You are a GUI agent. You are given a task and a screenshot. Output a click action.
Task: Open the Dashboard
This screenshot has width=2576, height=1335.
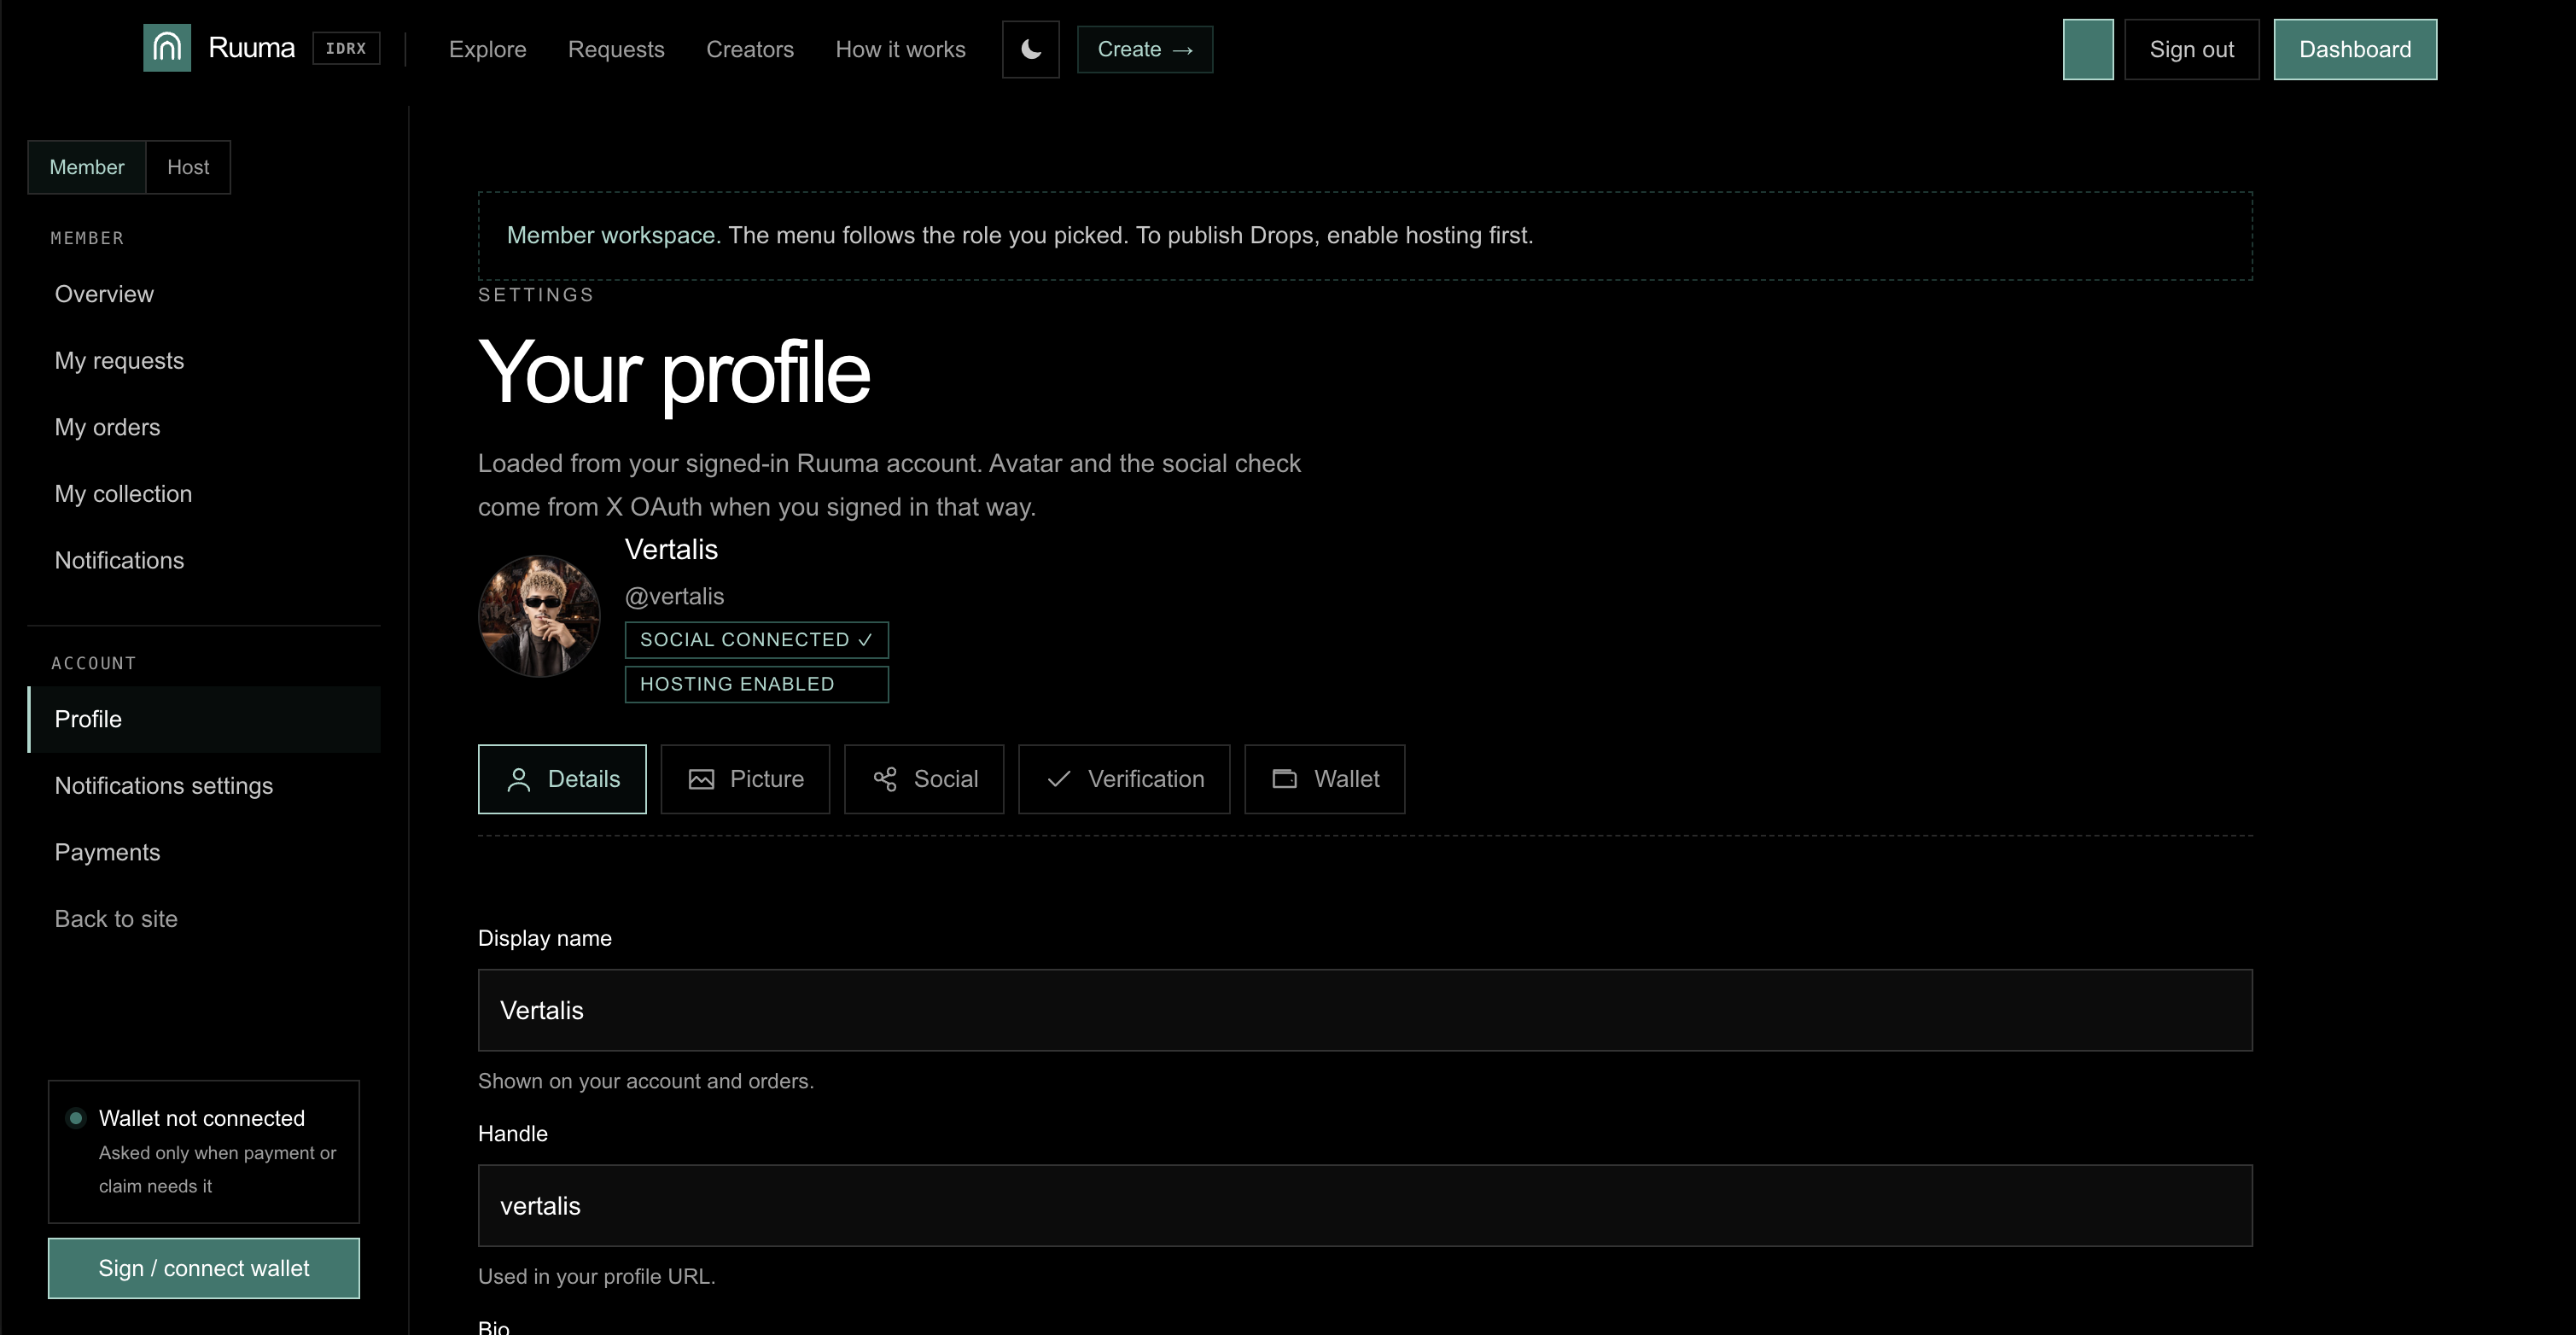(x=2355, y=49)
